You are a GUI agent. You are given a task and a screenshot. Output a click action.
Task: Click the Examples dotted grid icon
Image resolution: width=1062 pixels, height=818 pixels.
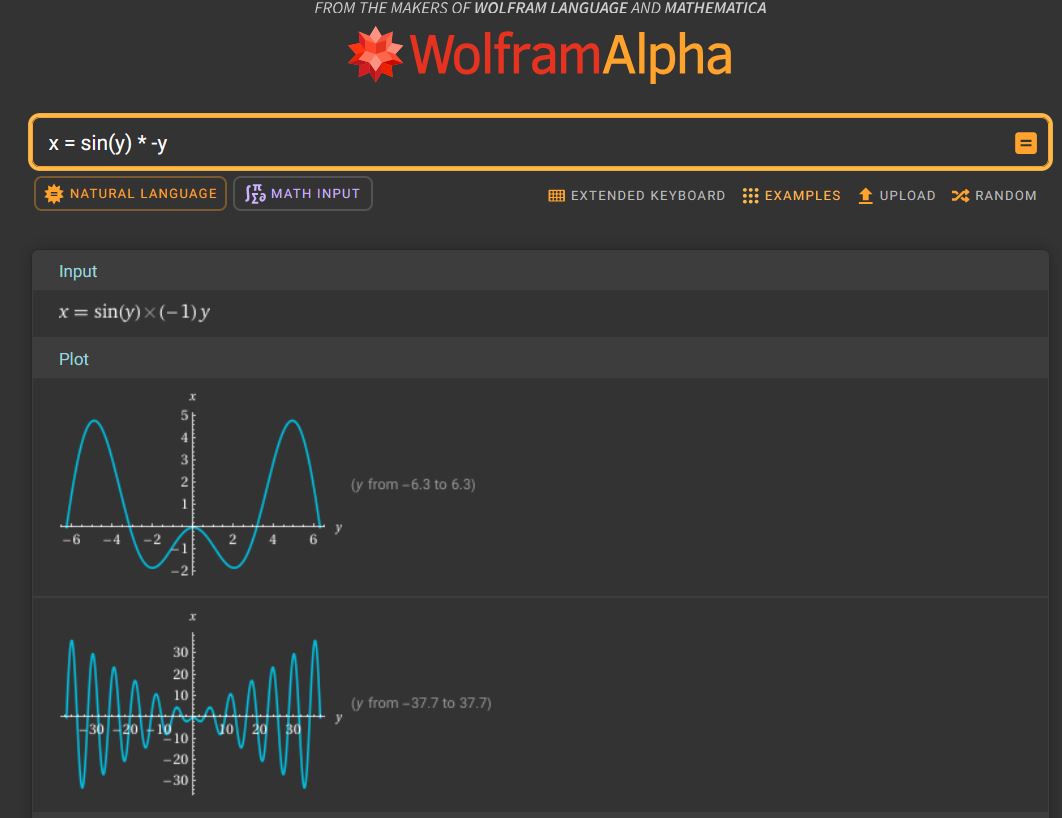tap(750, 196)
